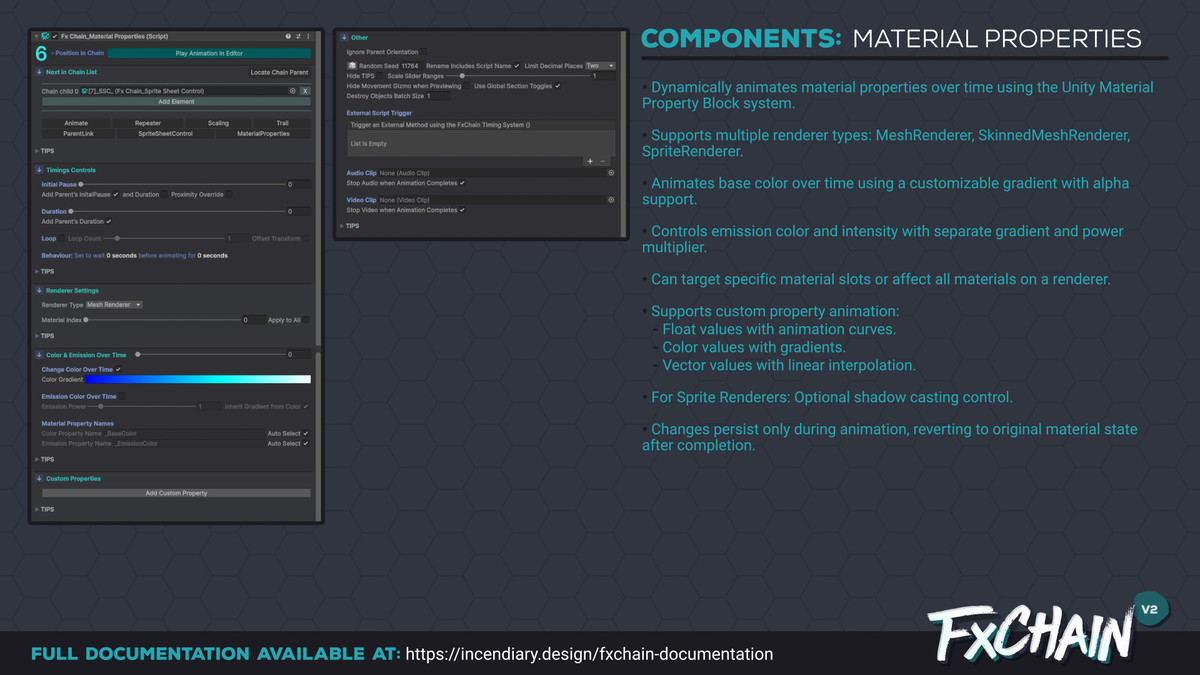Select the SpriteSheetControl component button

(165, 133)
